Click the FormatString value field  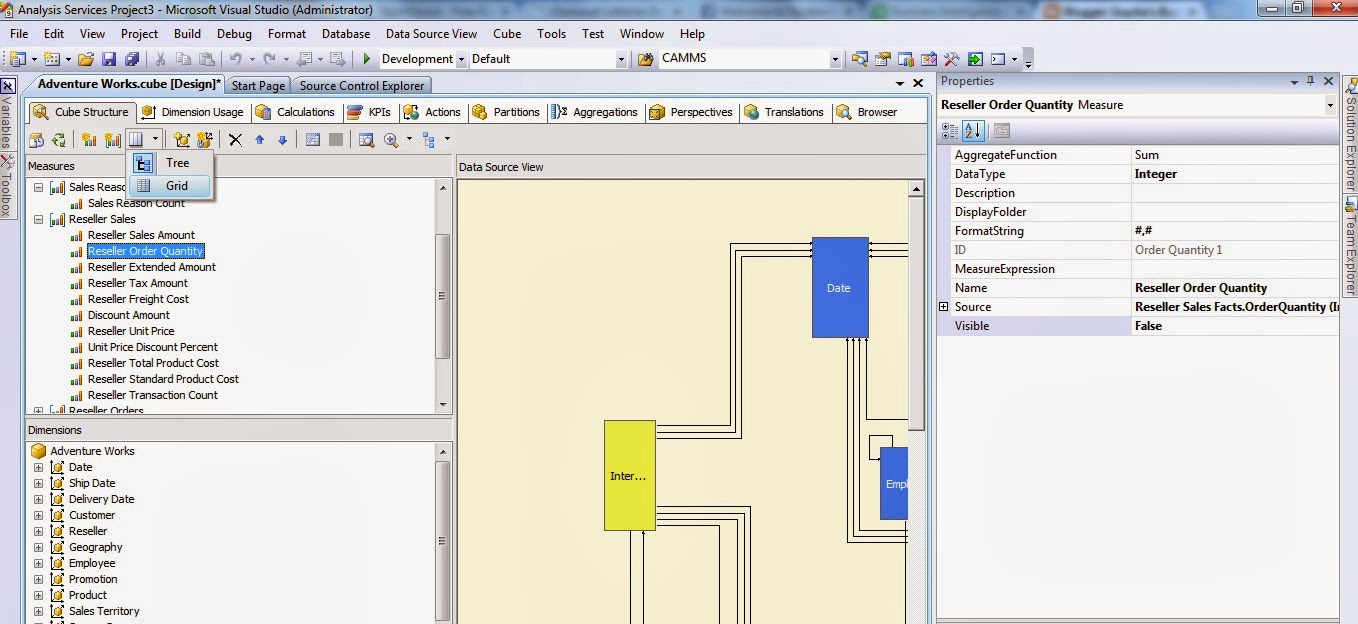[x=1235, y=231]
